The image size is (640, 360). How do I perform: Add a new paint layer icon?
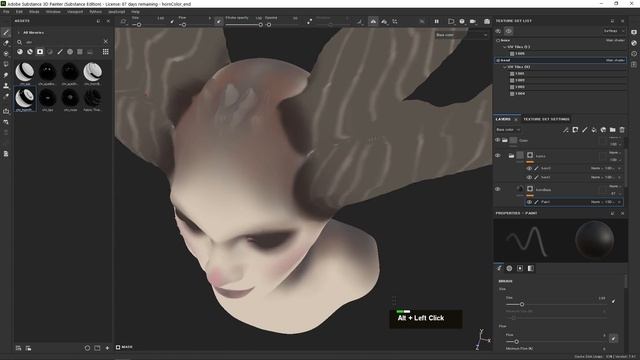click(x=584, y=130)
